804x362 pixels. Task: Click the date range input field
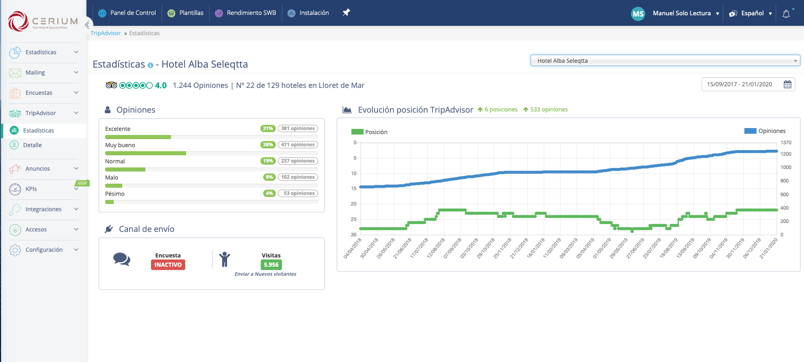pos(748,85)
